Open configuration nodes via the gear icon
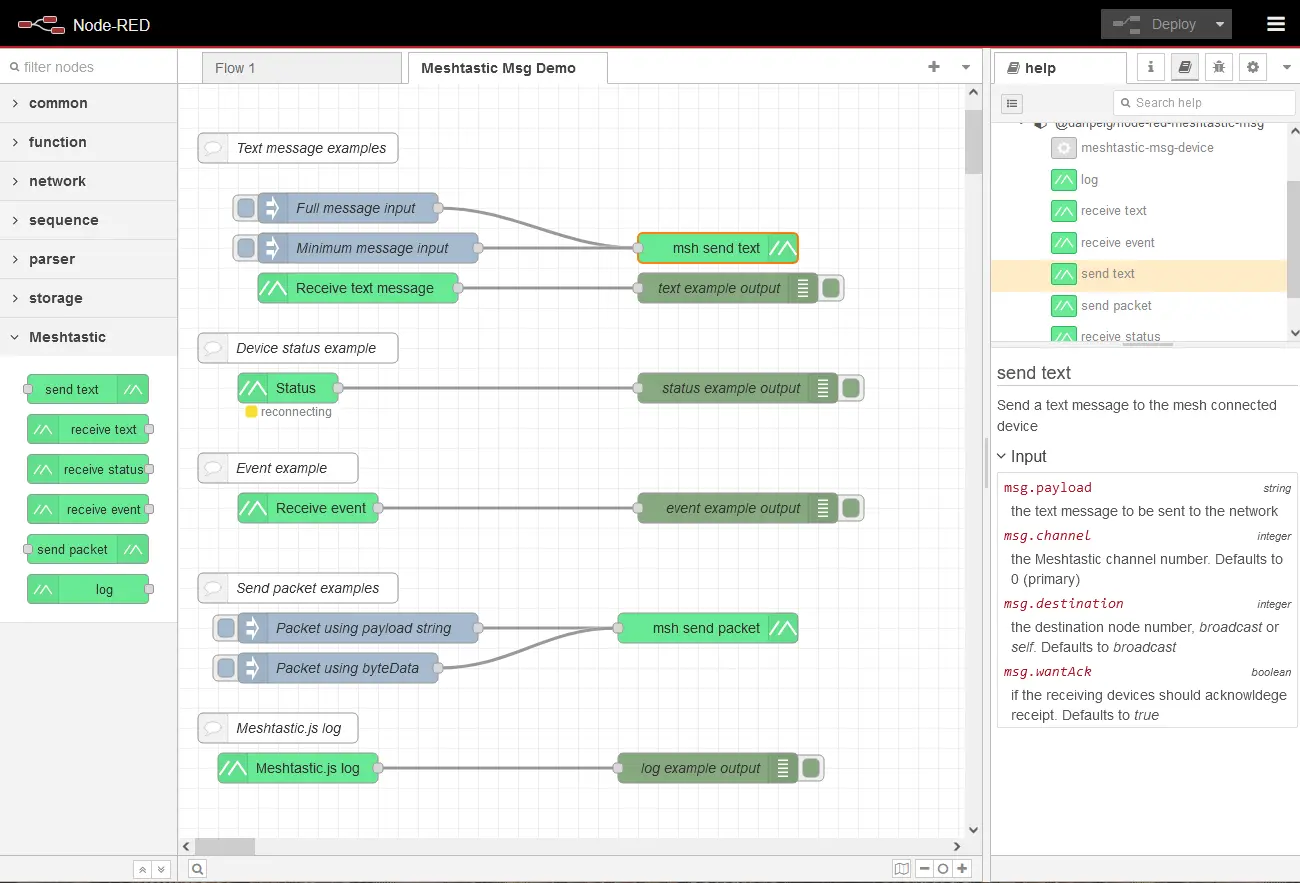 [x=1252, y=67]
